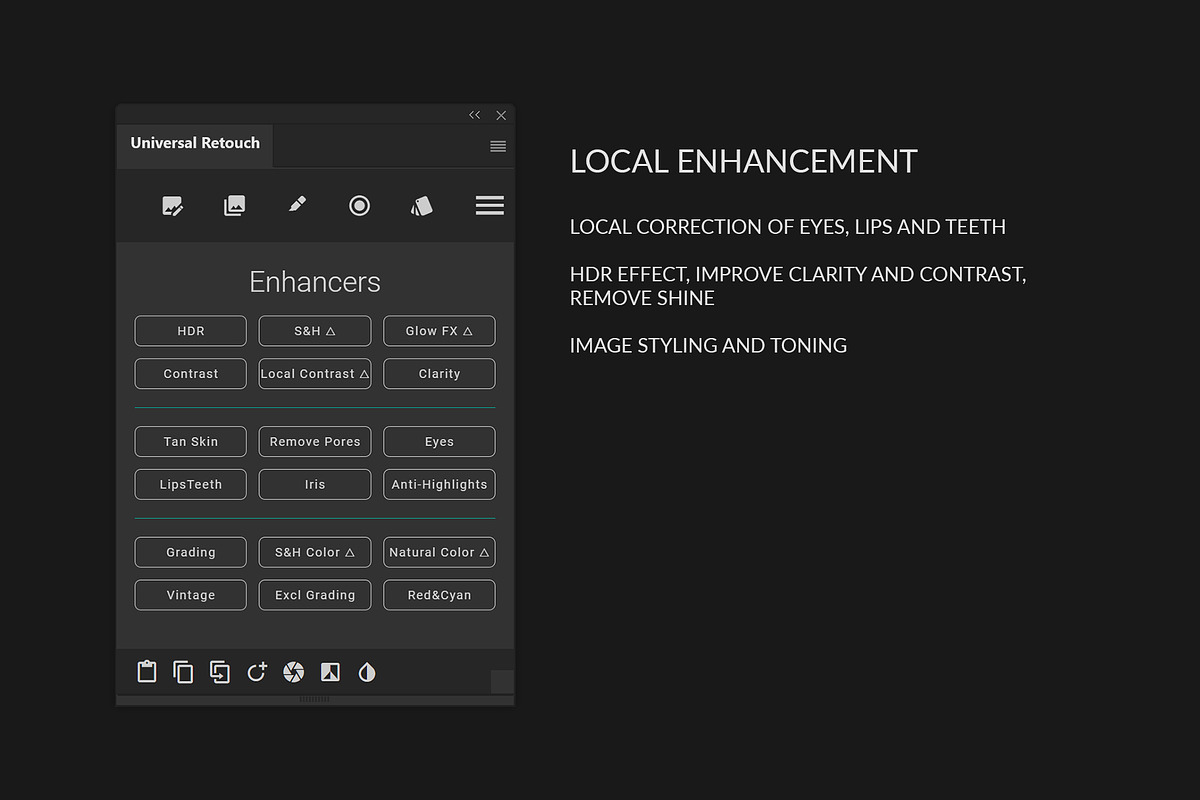Viewport: 1200px width, 800px height.
Task: Collapse the panel with double-chevron
Action: [x=475, y=115]
